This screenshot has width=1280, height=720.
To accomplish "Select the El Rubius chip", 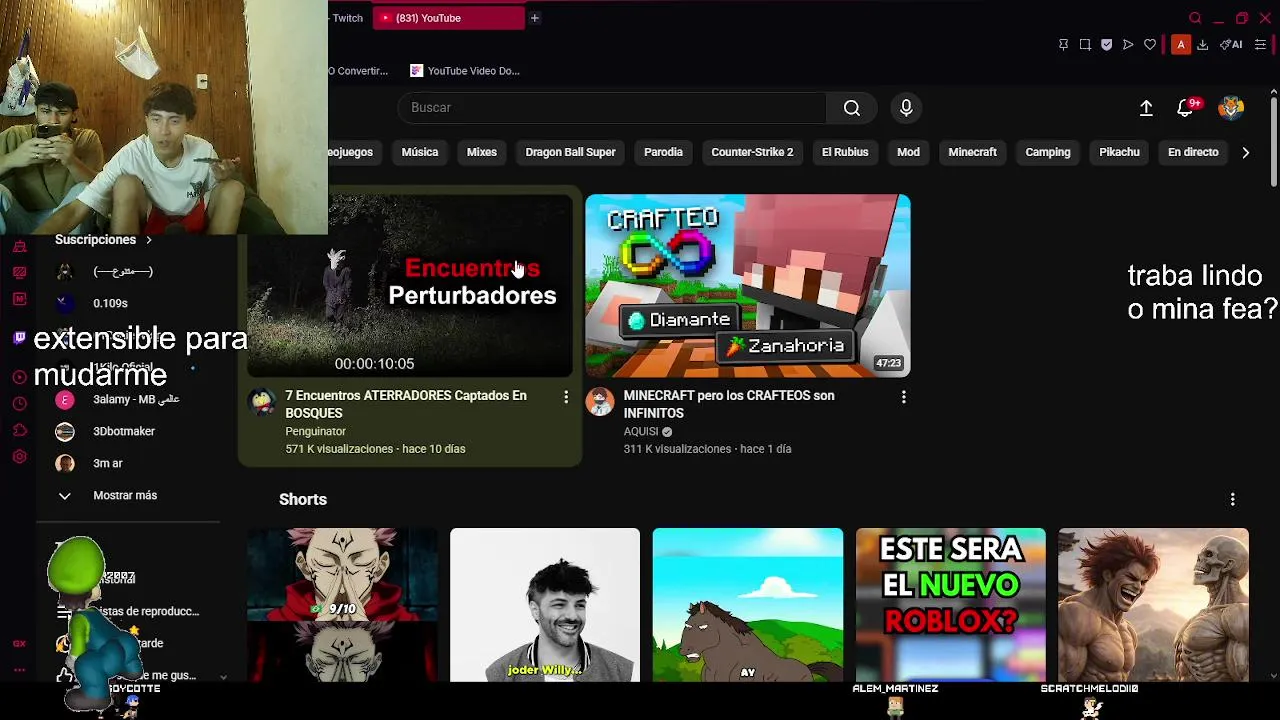I will (x=845, y=152).
